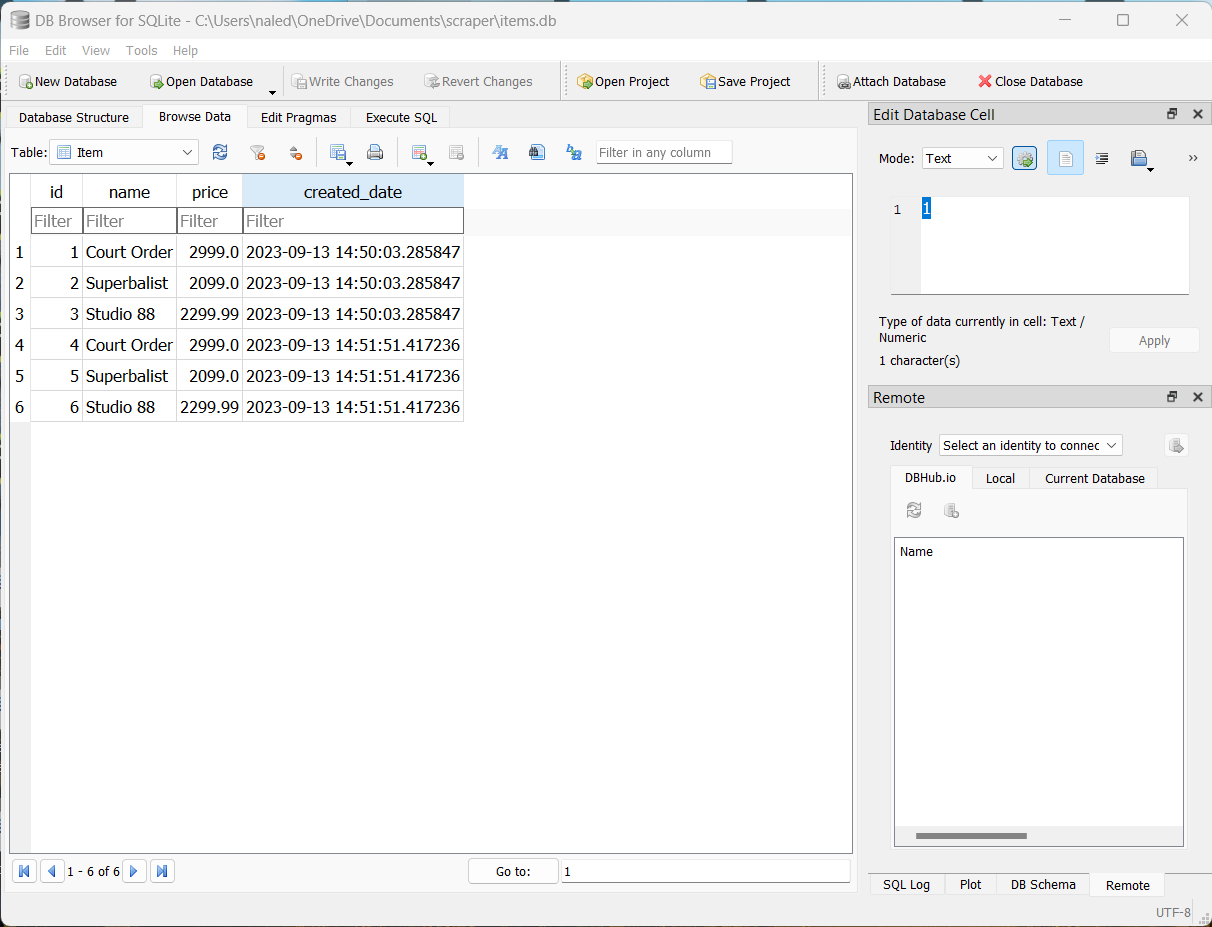Screen dimensions: 1212x927
Task: Open the DB Schema tab
Action: 1043,884
